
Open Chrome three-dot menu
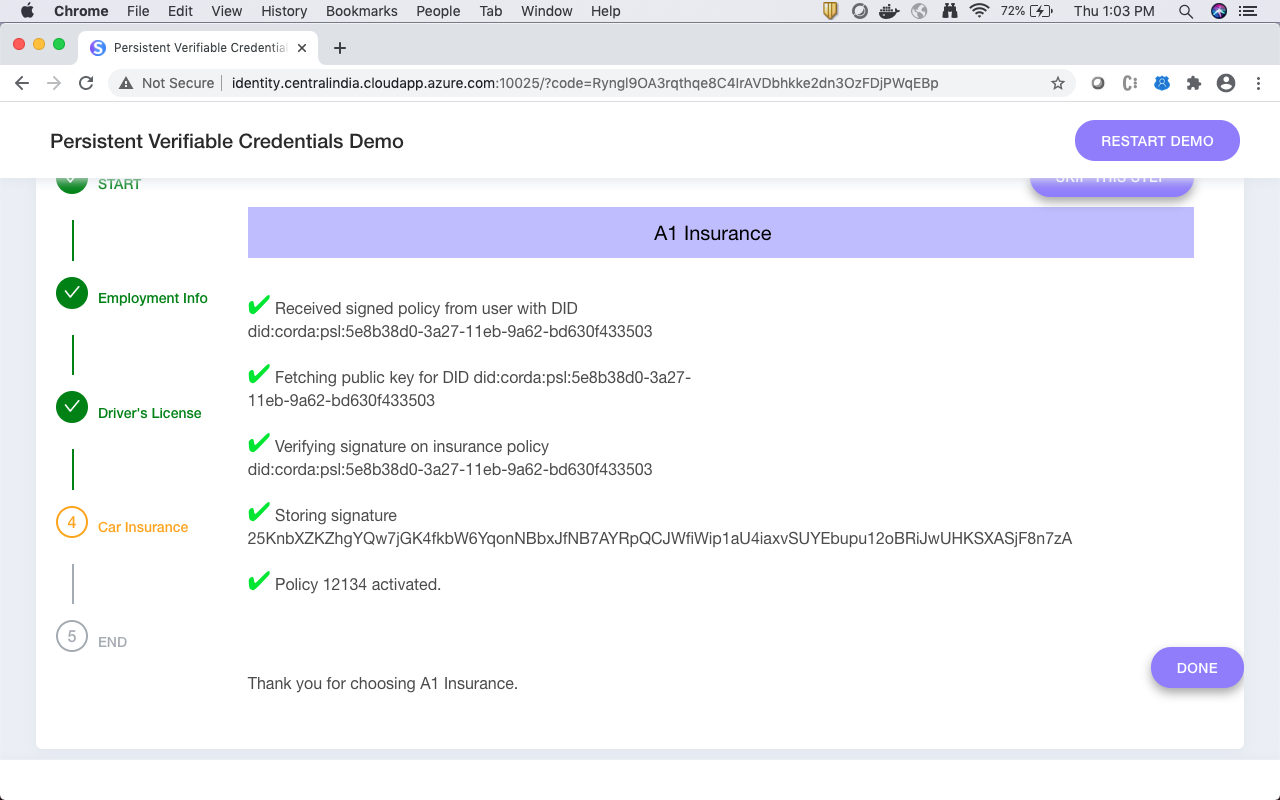(1257, 83)
